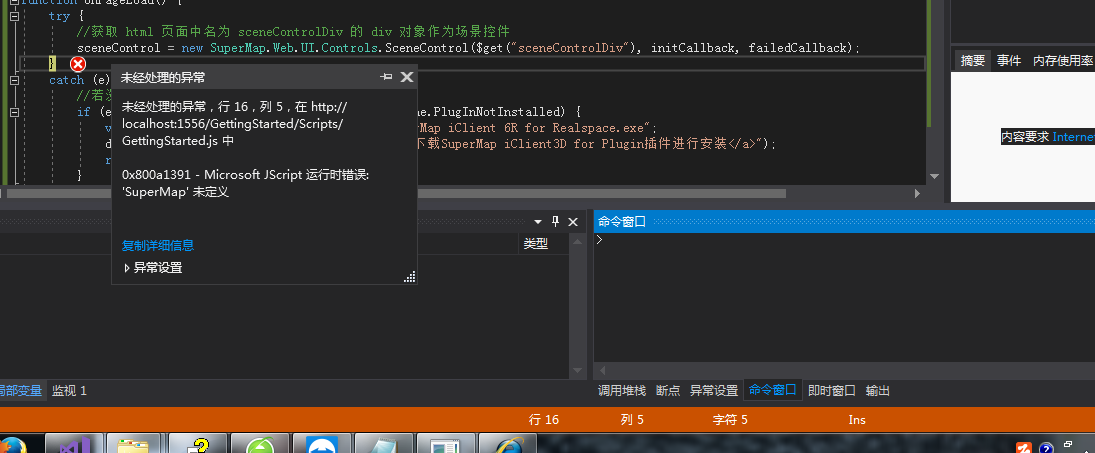Screen dimensions: 1095x453
Task: Switch to the 监视 1 tab
Action: tap(69, 391)
